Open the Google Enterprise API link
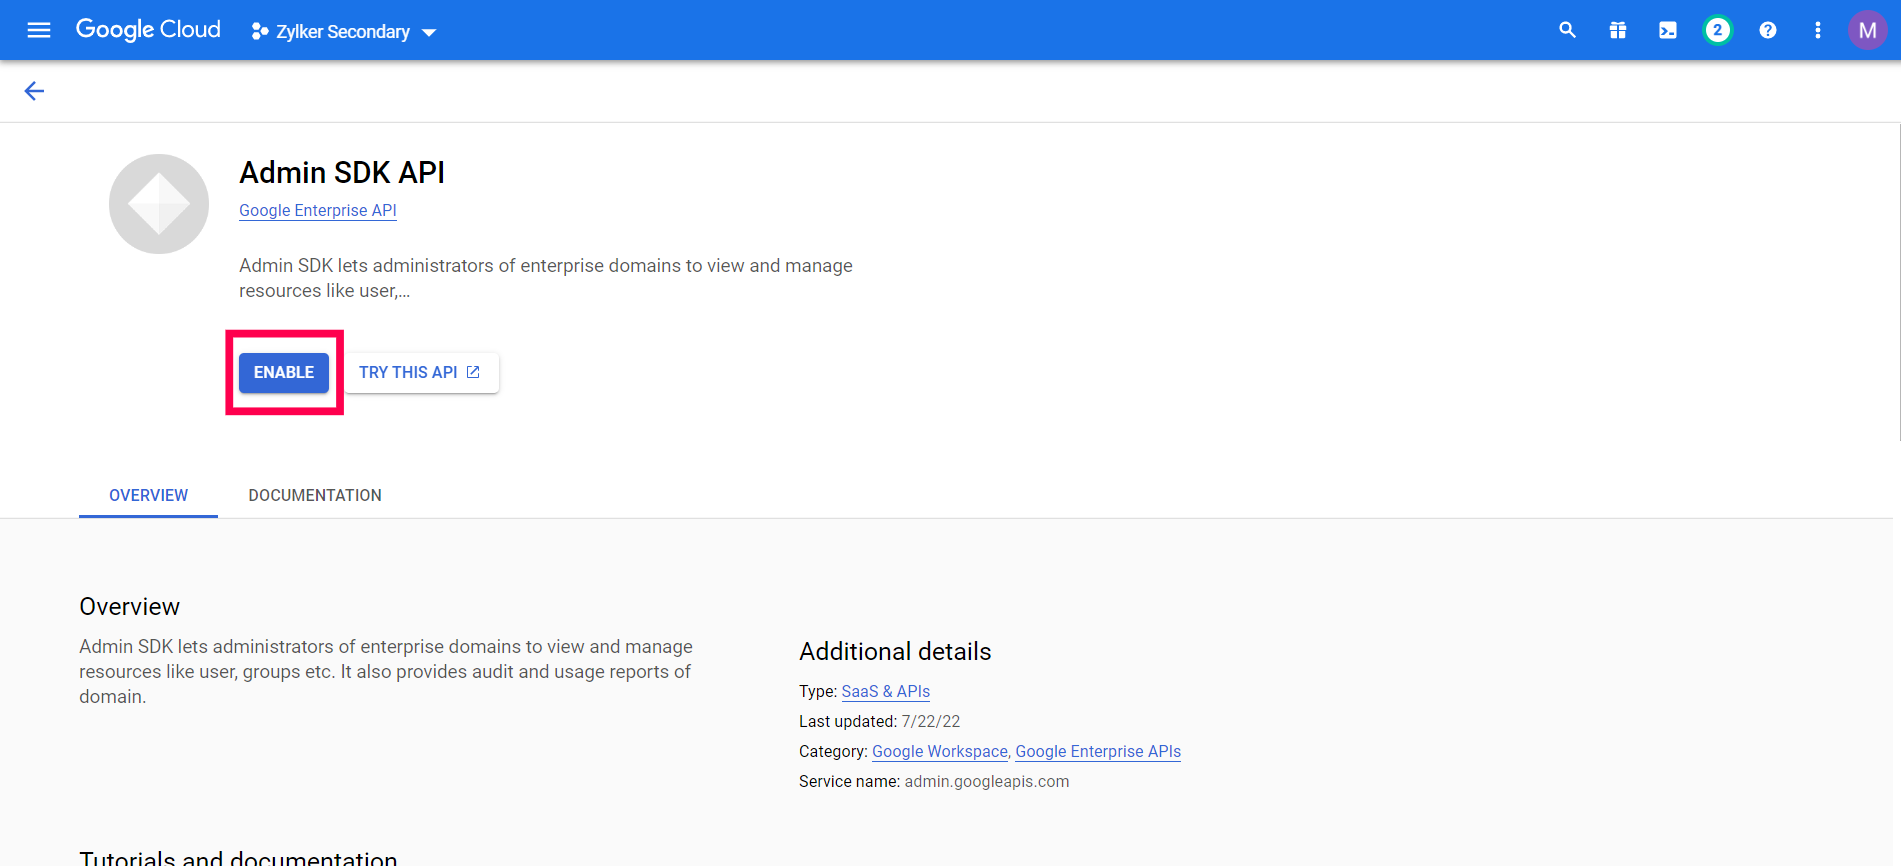Viewport: 1901px width, 866px height. coord(317,210)
